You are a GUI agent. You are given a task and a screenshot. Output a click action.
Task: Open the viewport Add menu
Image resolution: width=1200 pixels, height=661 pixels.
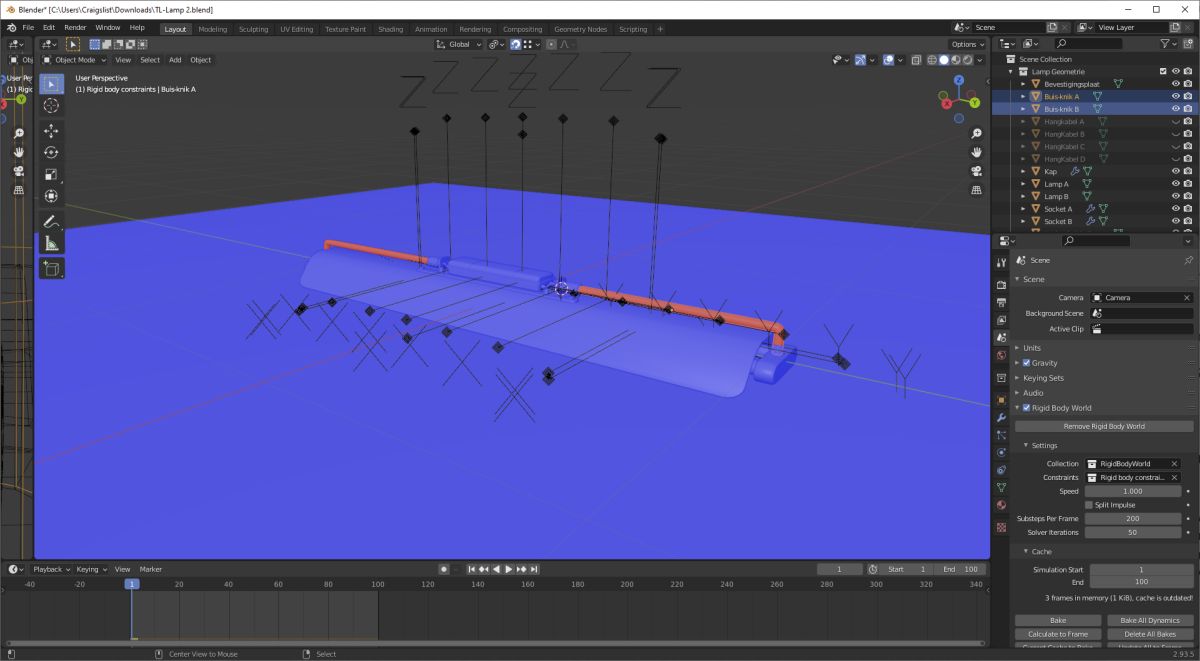coord(175,59)
